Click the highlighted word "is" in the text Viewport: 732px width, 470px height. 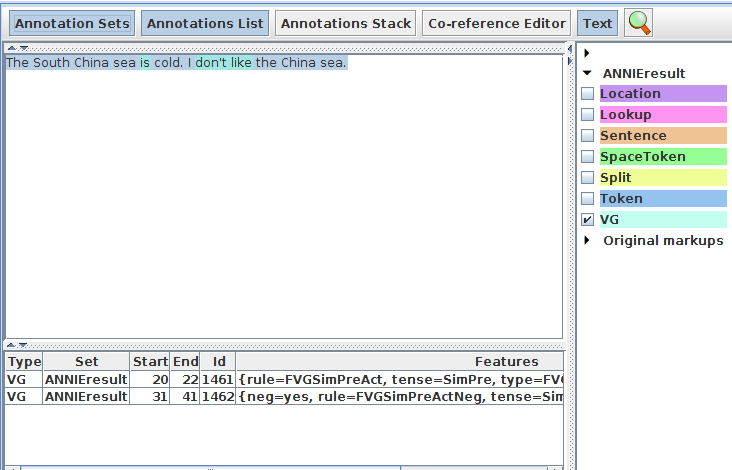point(145,63)
